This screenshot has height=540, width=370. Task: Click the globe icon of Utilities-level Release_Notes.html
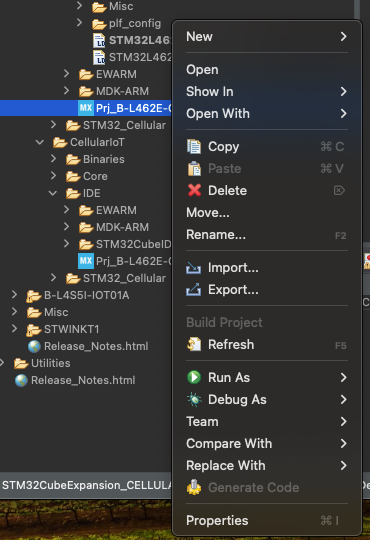21,380
